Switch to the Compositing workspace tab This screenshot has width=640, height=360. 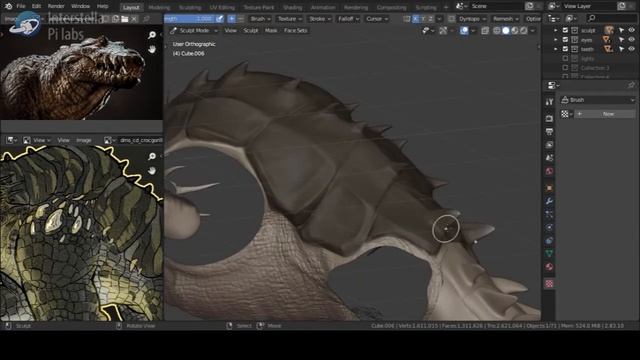pos(391,7)
